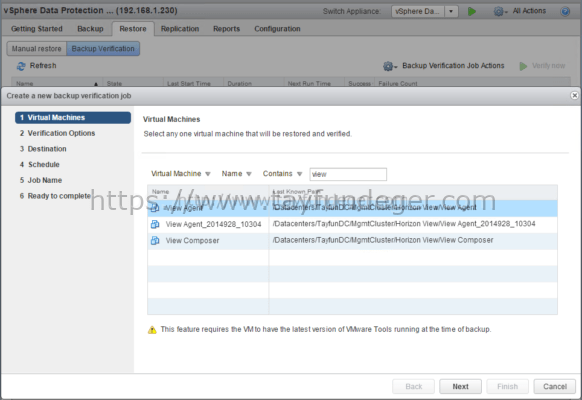This screenshot has height=400, width=582.
Task: Click the Refresh label
Action: click(x=43, y=66)
